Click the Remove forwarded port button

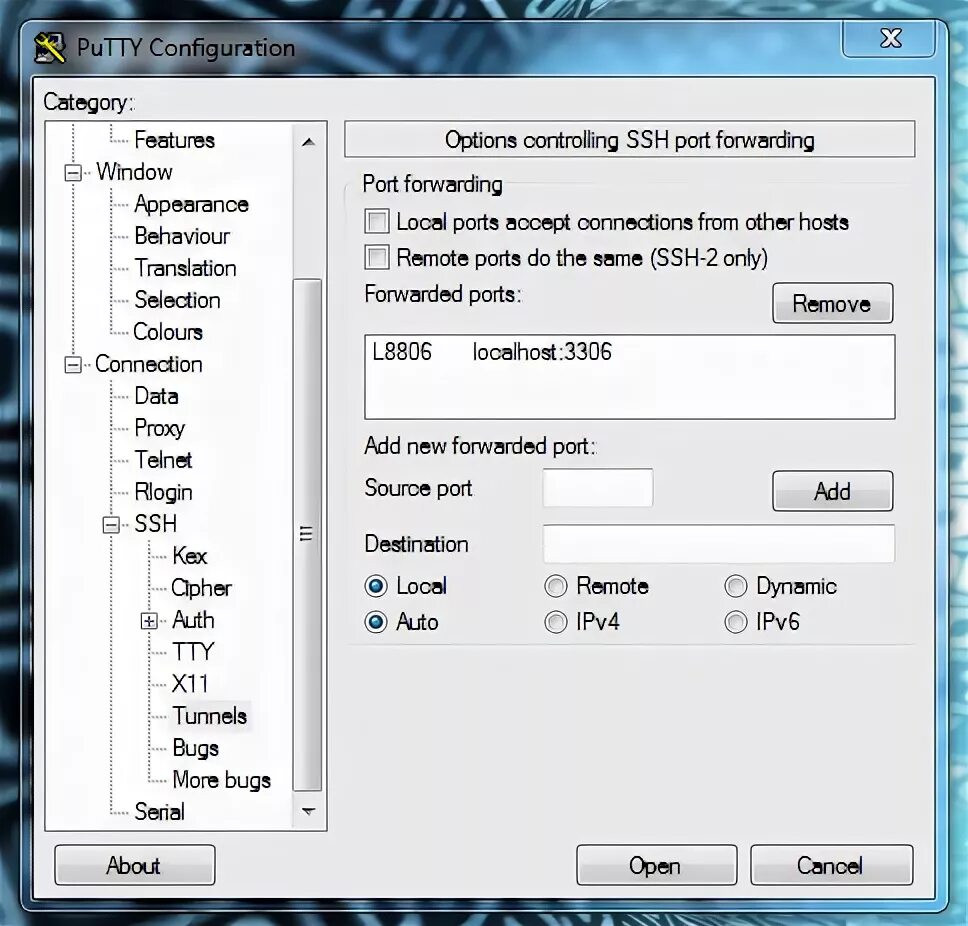tap(832, 303)
